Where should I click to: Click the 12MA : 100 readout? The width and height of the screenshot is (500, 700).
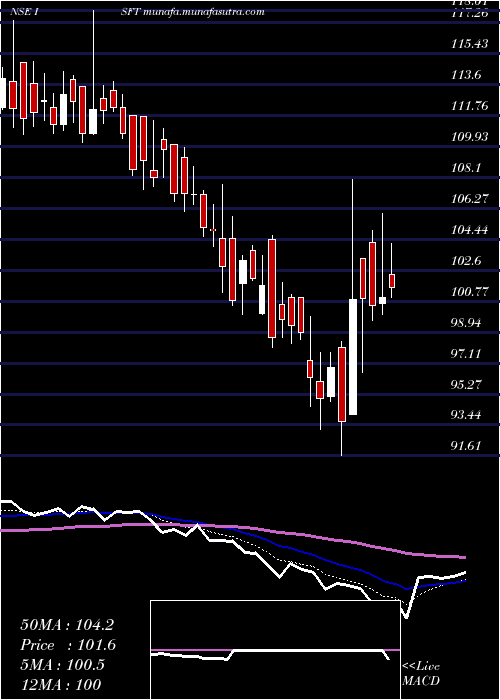(x=61, y=684)
